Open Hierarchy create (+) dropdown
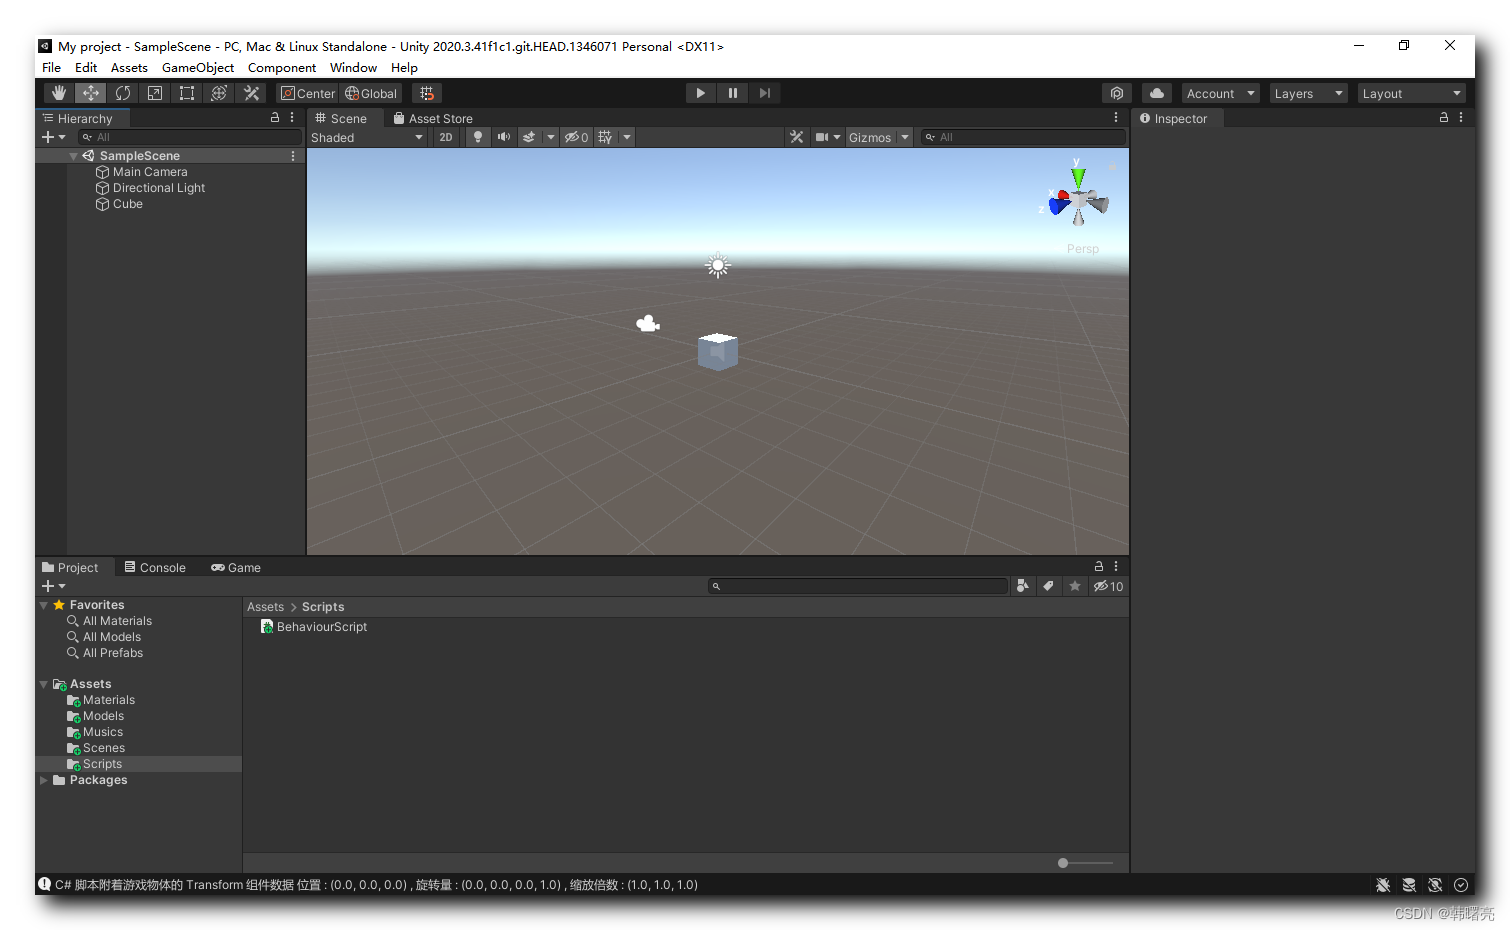 53,137
